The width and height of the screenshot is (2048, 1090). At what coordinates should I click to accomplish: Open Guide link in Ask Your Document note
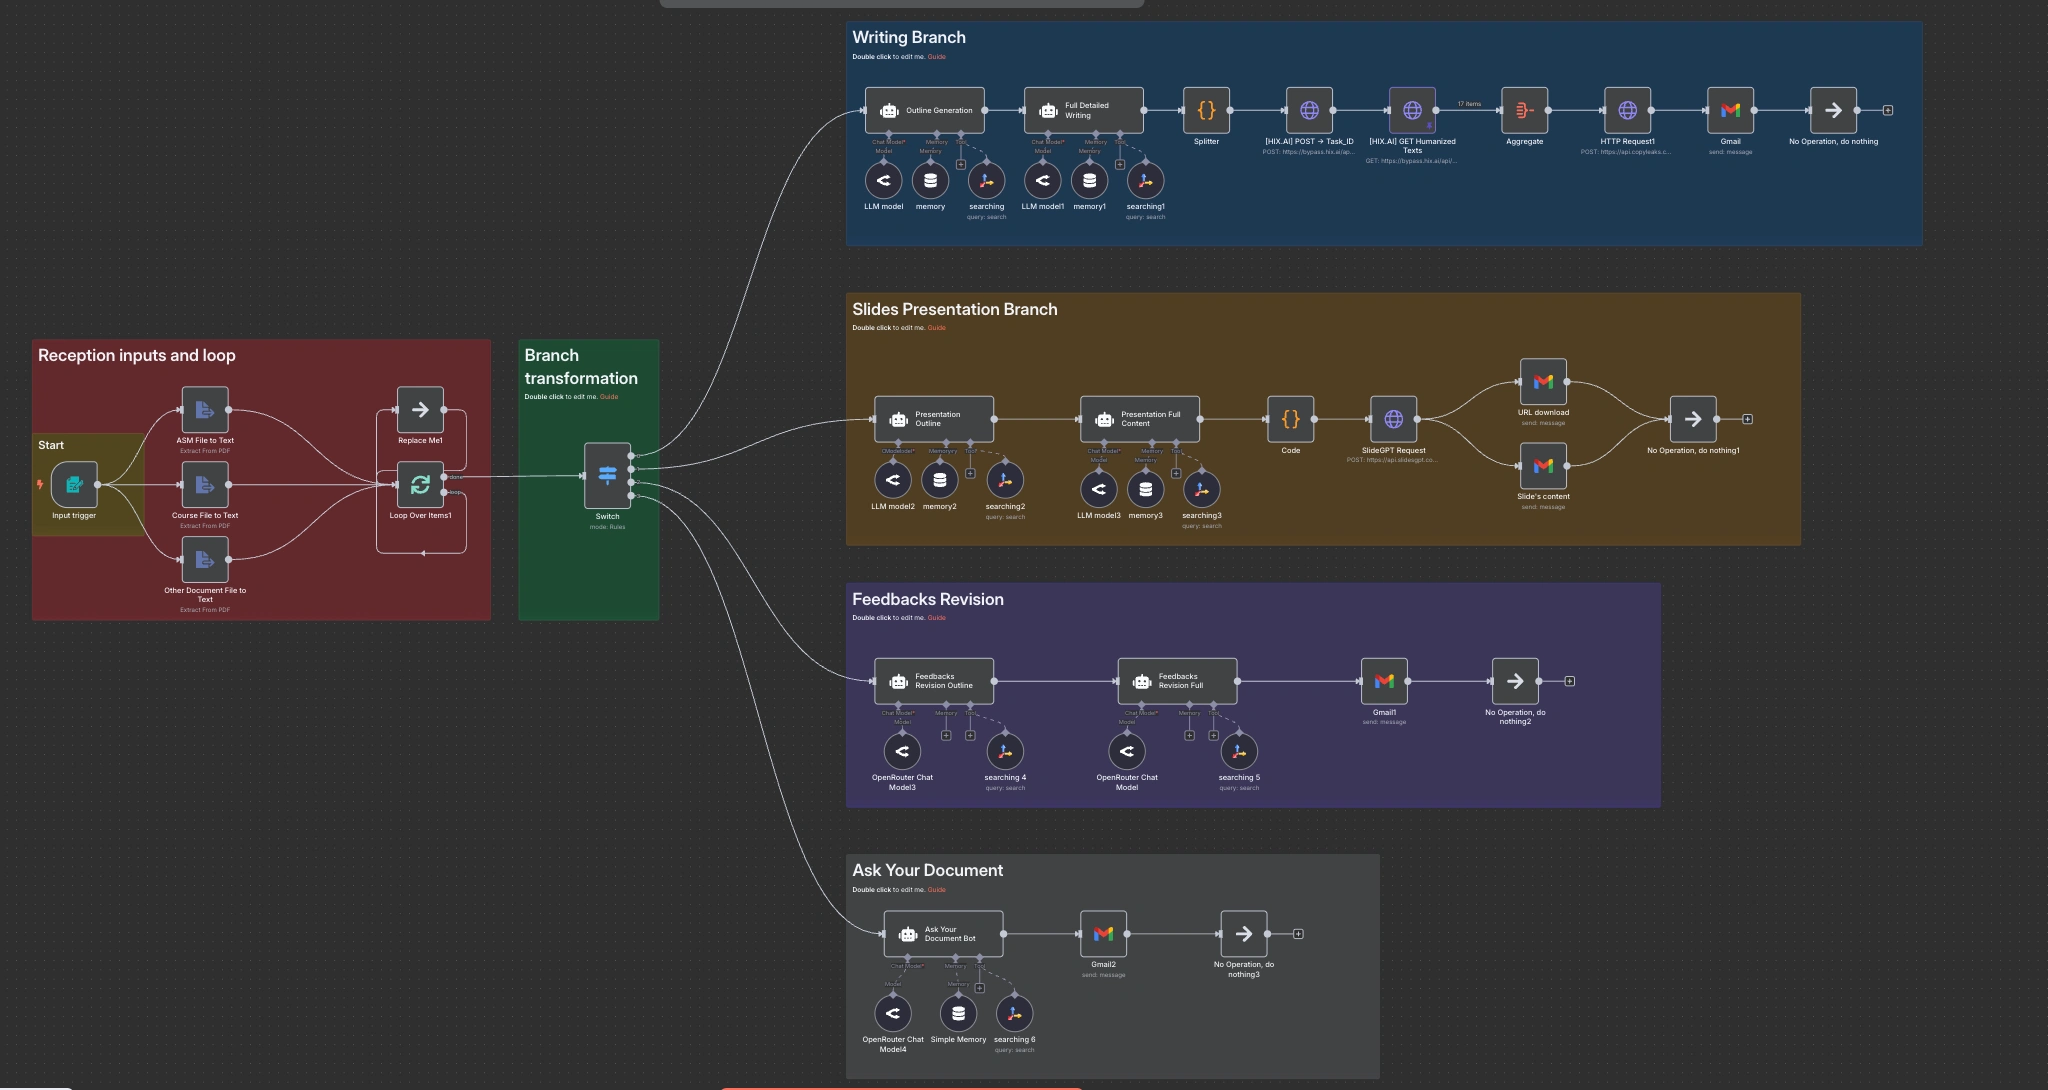(x=936, y=890)
